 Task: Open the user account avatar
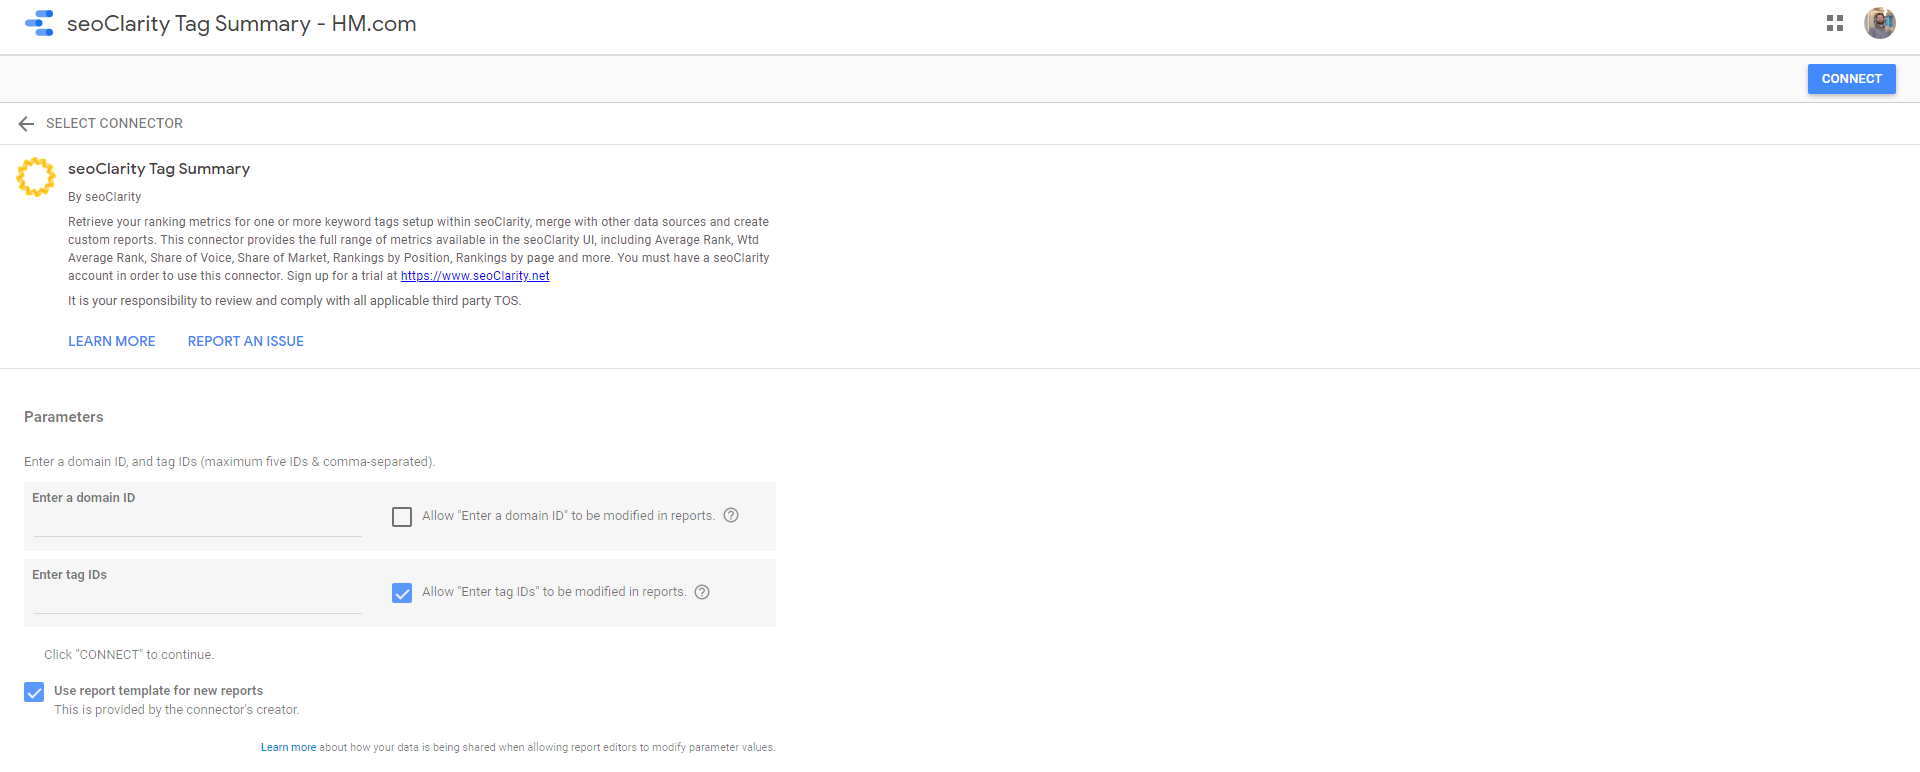pyautogui.click(x=1879, y=23)
